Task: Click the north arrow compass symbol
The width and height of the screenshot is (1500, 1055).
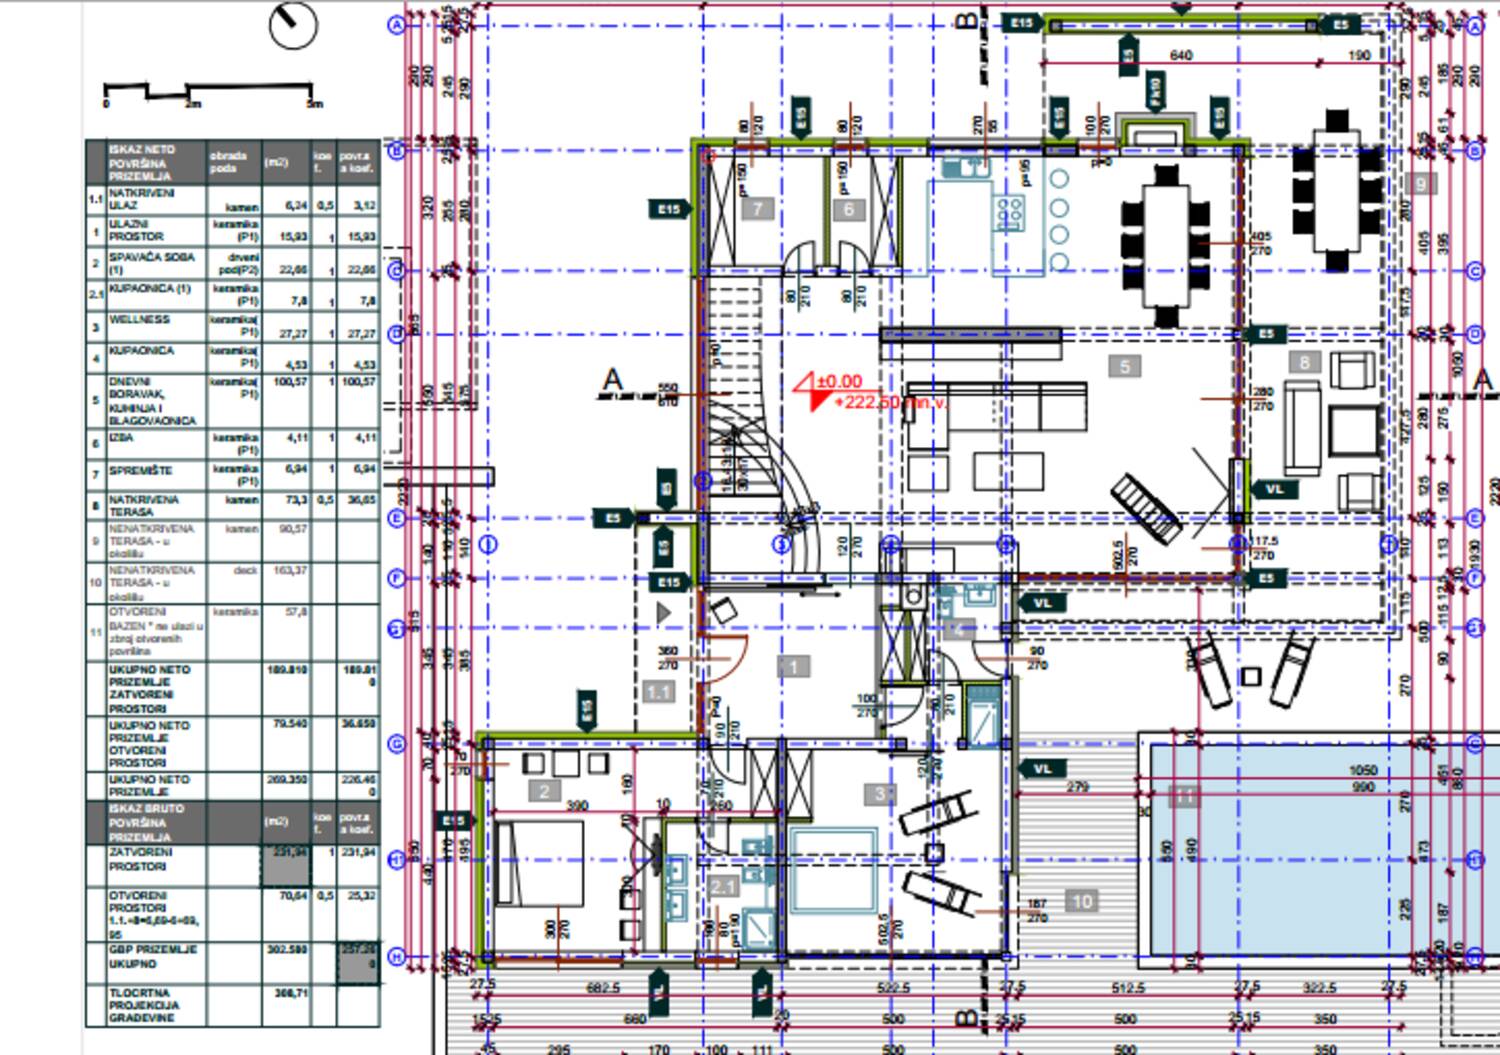Action: pos(293,24)
